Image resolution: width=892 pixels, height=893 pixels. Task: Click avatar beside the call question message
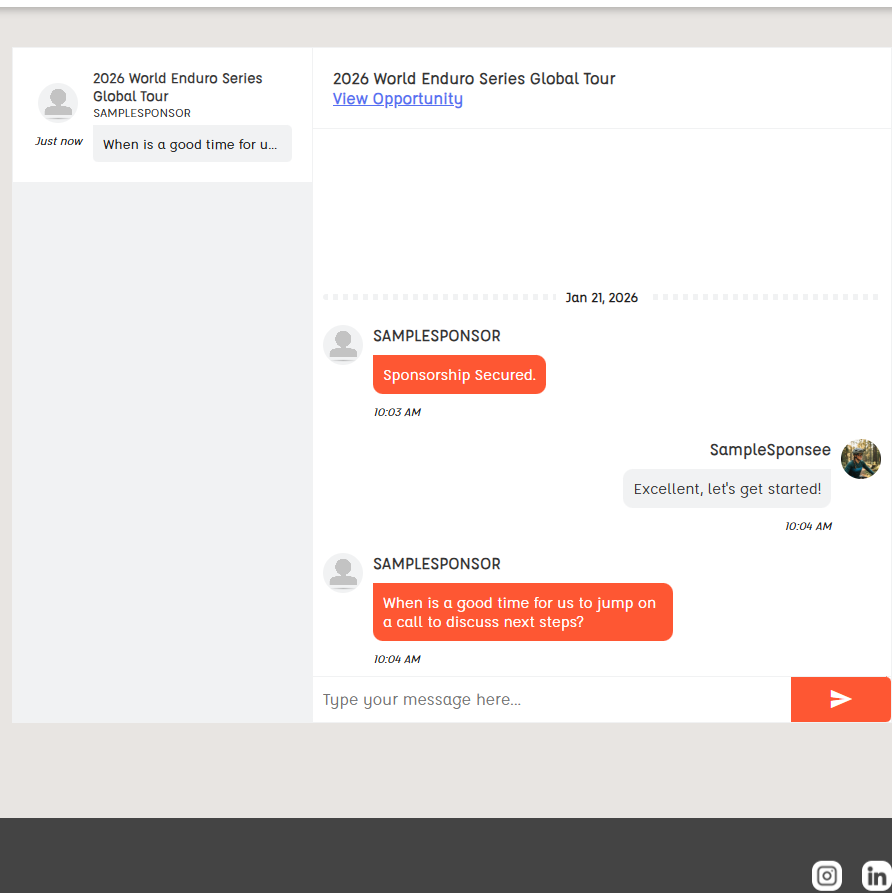pos(343,573)
